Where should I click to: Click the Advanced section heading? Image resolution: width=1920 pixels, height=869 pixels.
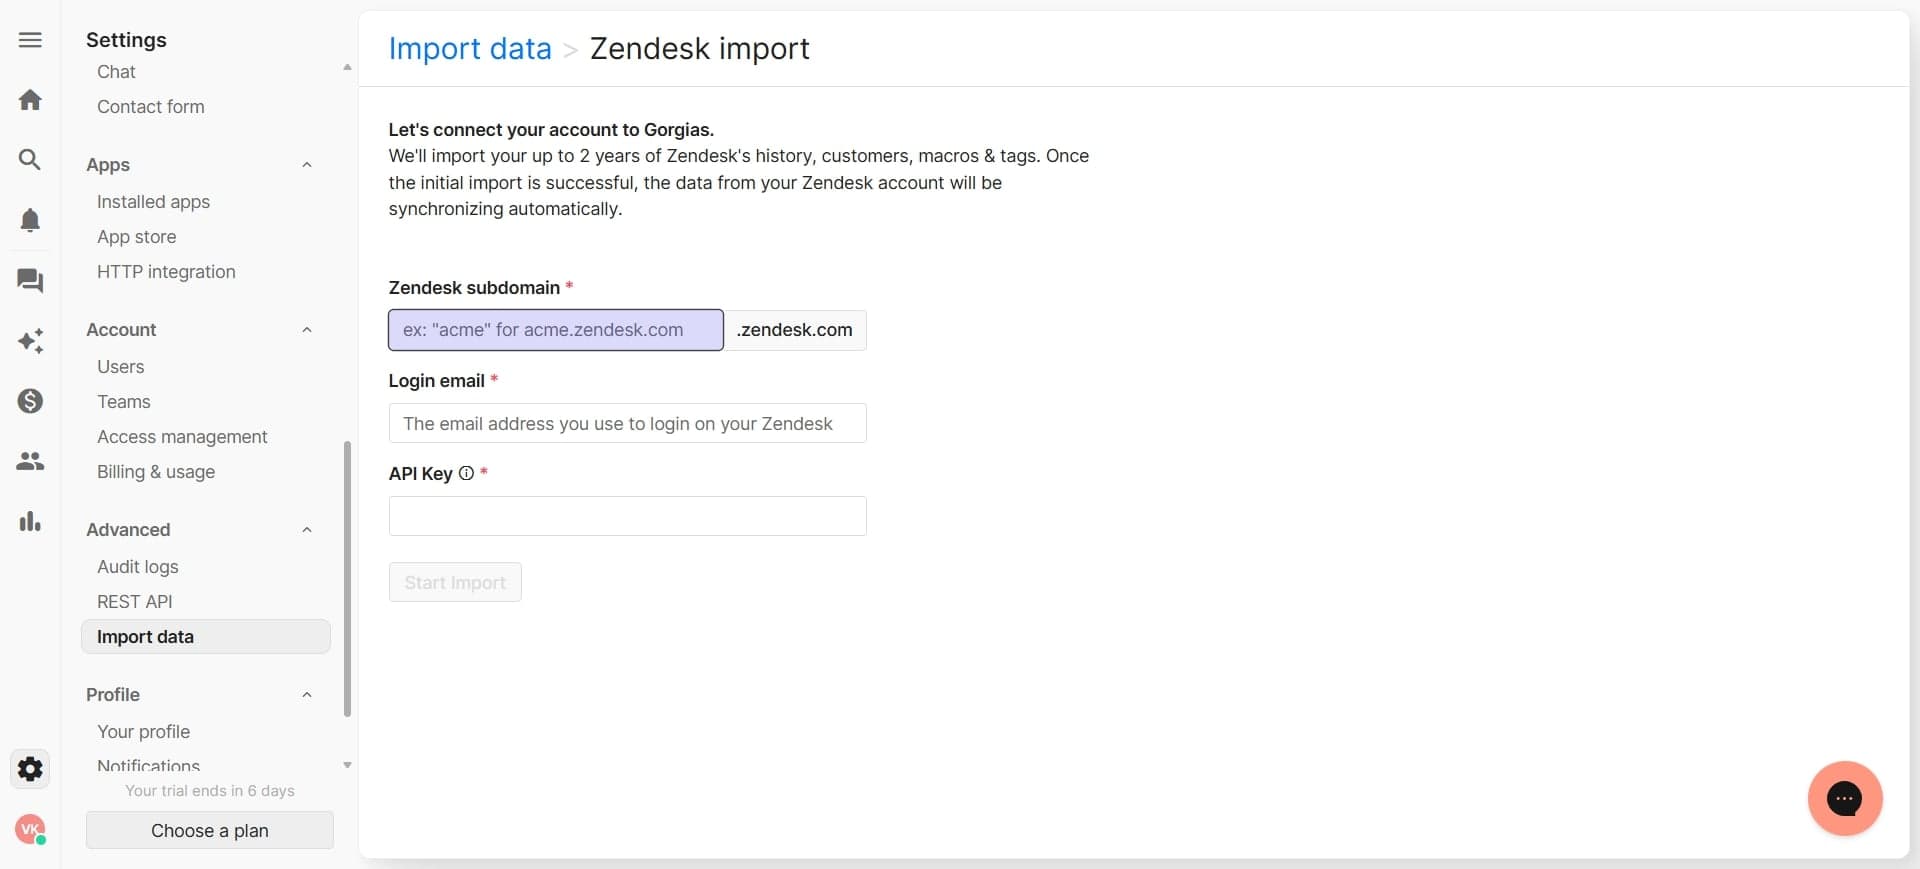(x=128, y=530)
